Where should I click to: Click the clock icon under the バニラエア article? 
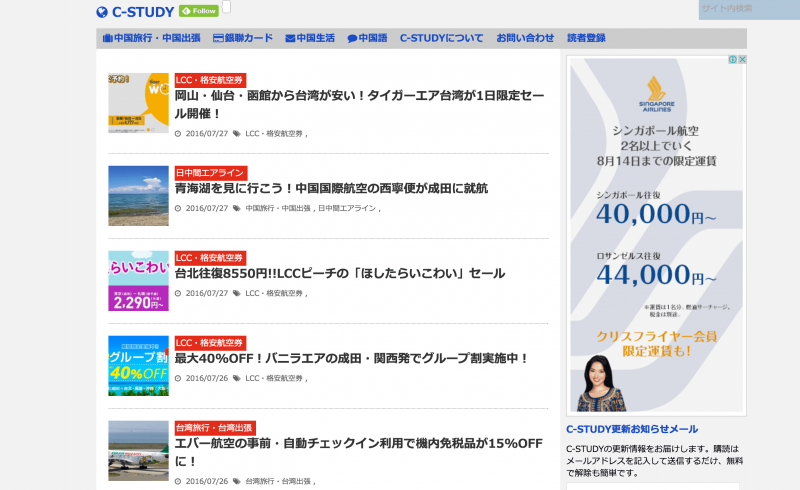[x=178, y=378]
